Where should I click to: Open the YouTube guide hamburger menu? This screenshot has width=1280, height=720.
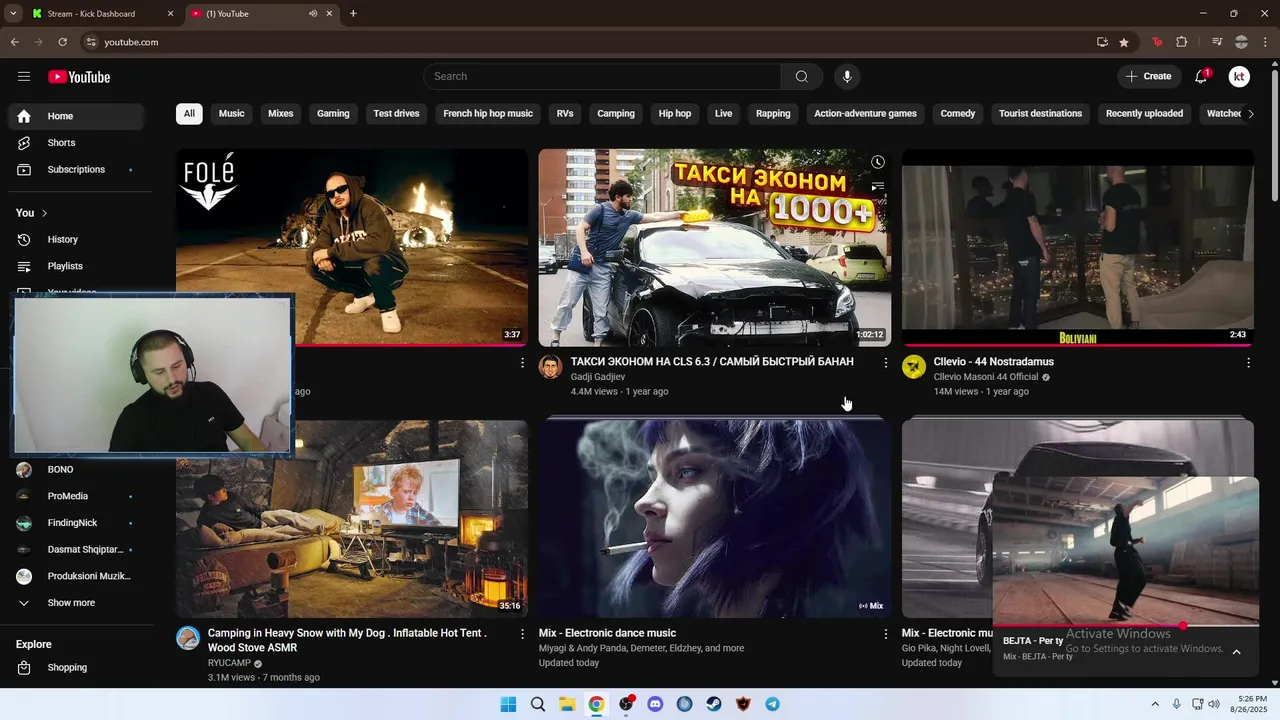[24, 77]
